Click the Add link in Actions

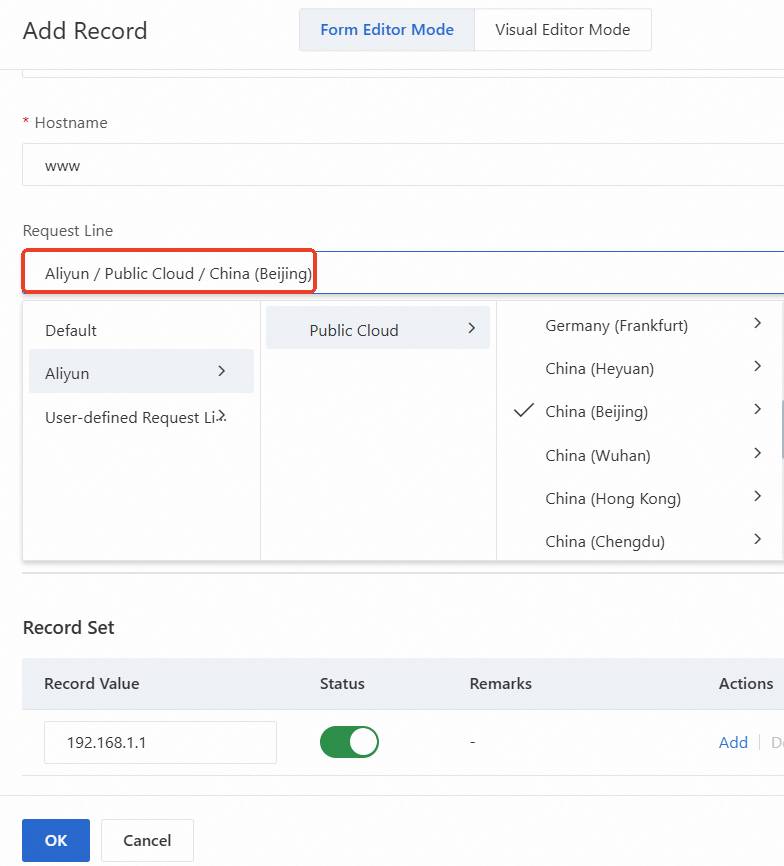(733, 742)
